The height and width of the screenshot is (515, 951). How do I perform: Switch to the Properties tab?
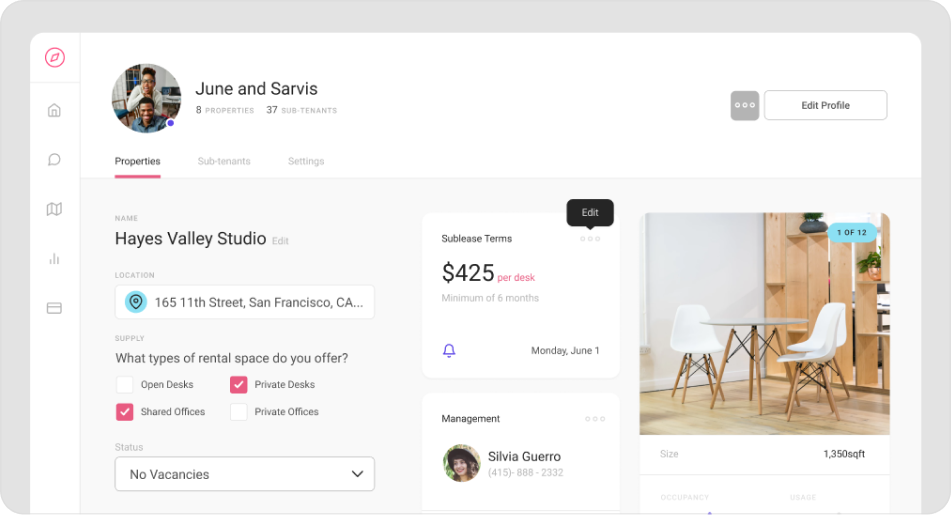(x=138, y=161)
